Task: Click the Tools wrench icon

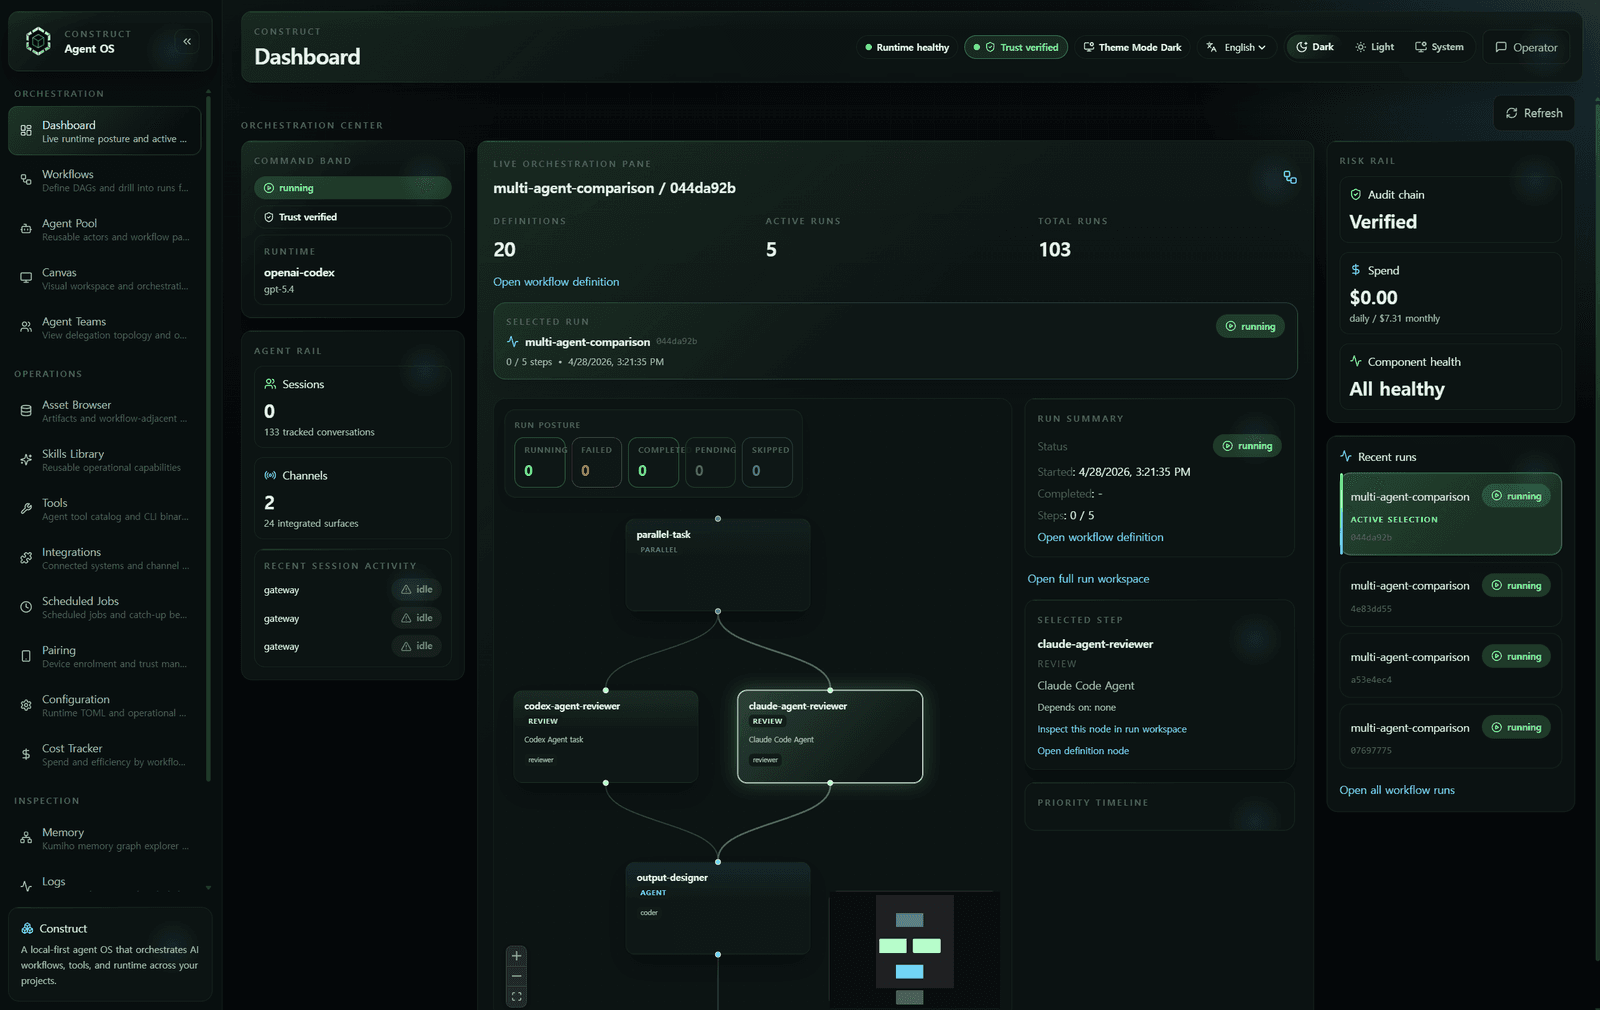Action: pos(26,509)
